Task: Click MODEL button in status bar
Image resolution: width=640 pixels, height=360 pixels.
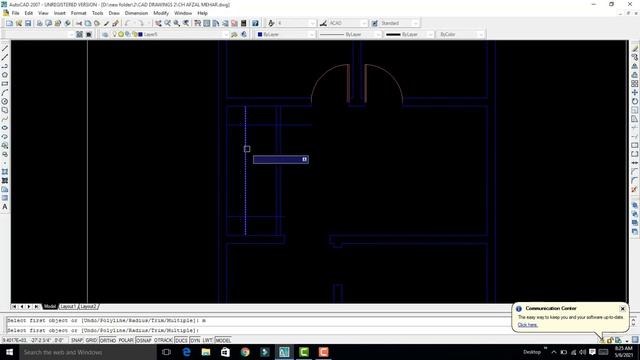Action: click(223, 340)
